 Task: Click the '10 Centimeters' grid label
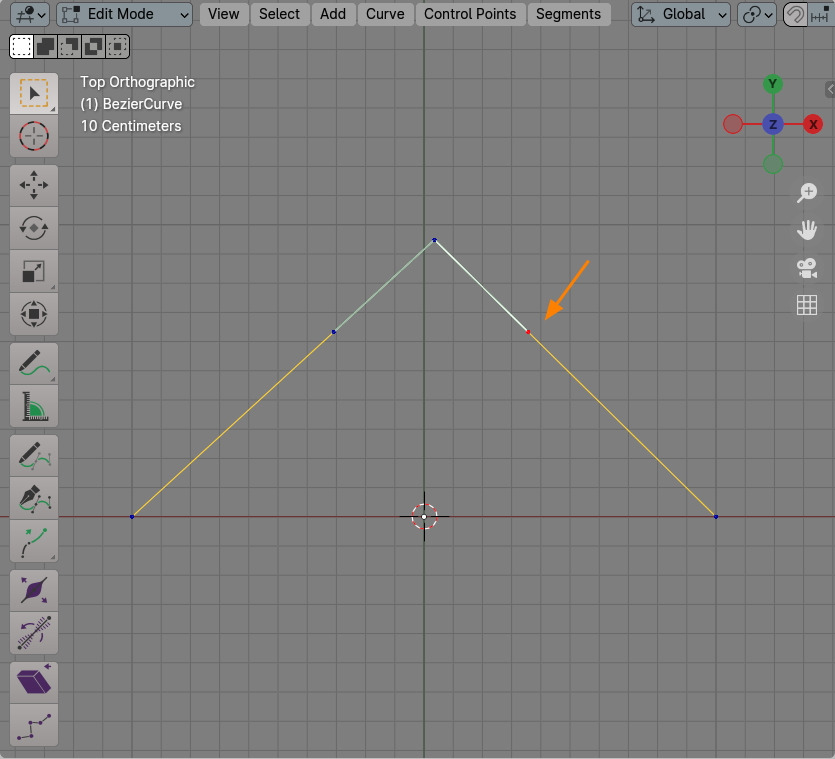(131, 126)
